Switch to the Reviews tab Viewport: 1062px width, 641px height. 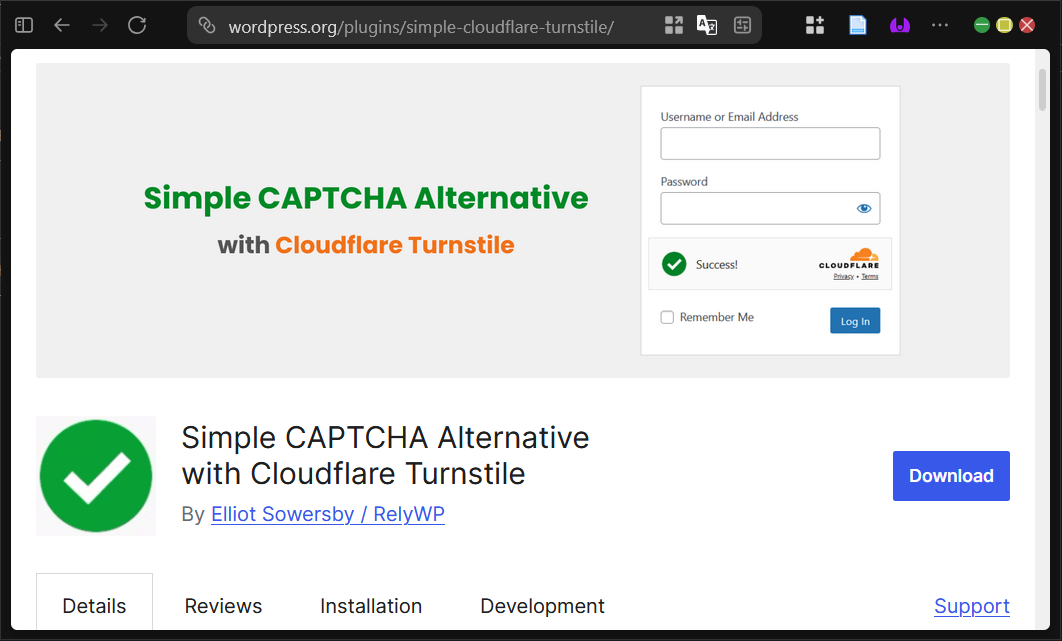coord(223,606)
